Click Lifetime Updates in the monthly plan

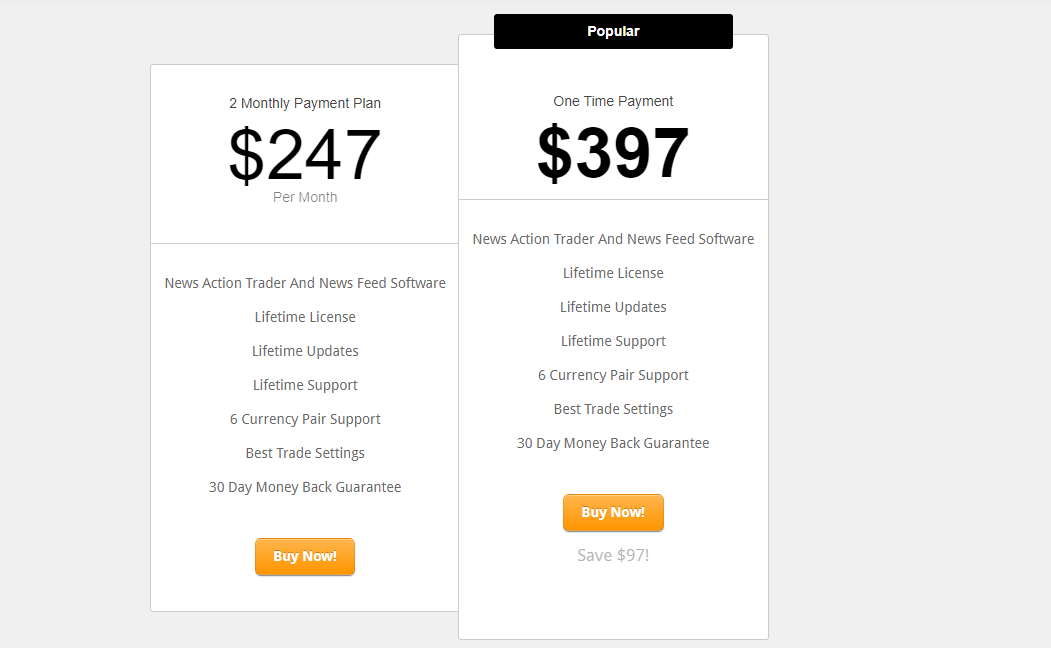tap(305, 351)
